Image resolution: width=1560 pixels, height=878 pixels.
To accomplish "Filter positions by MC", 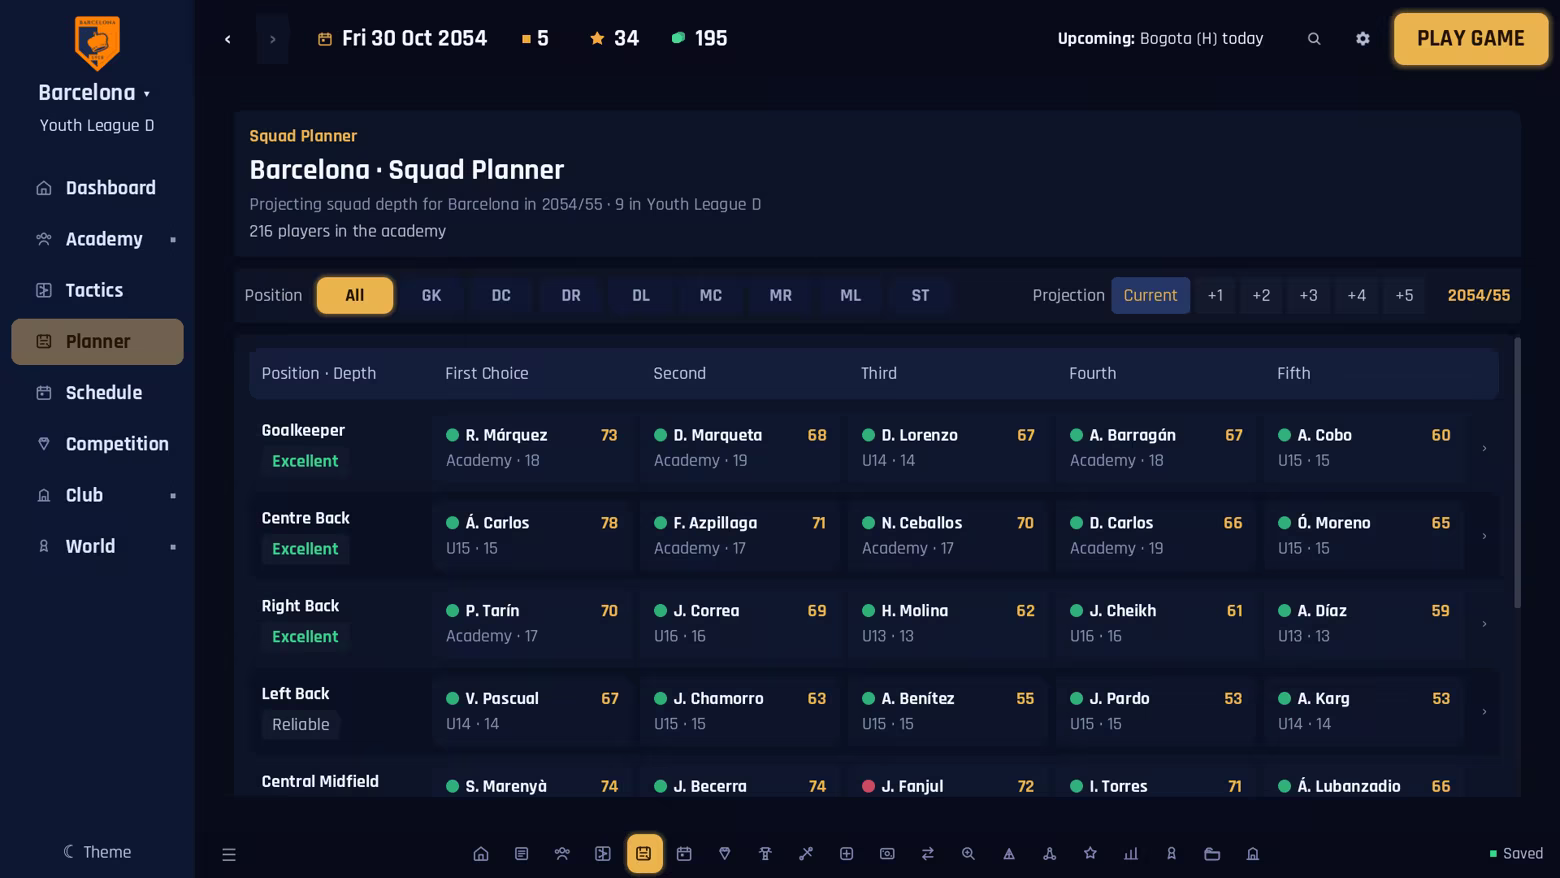I will 711,295.
